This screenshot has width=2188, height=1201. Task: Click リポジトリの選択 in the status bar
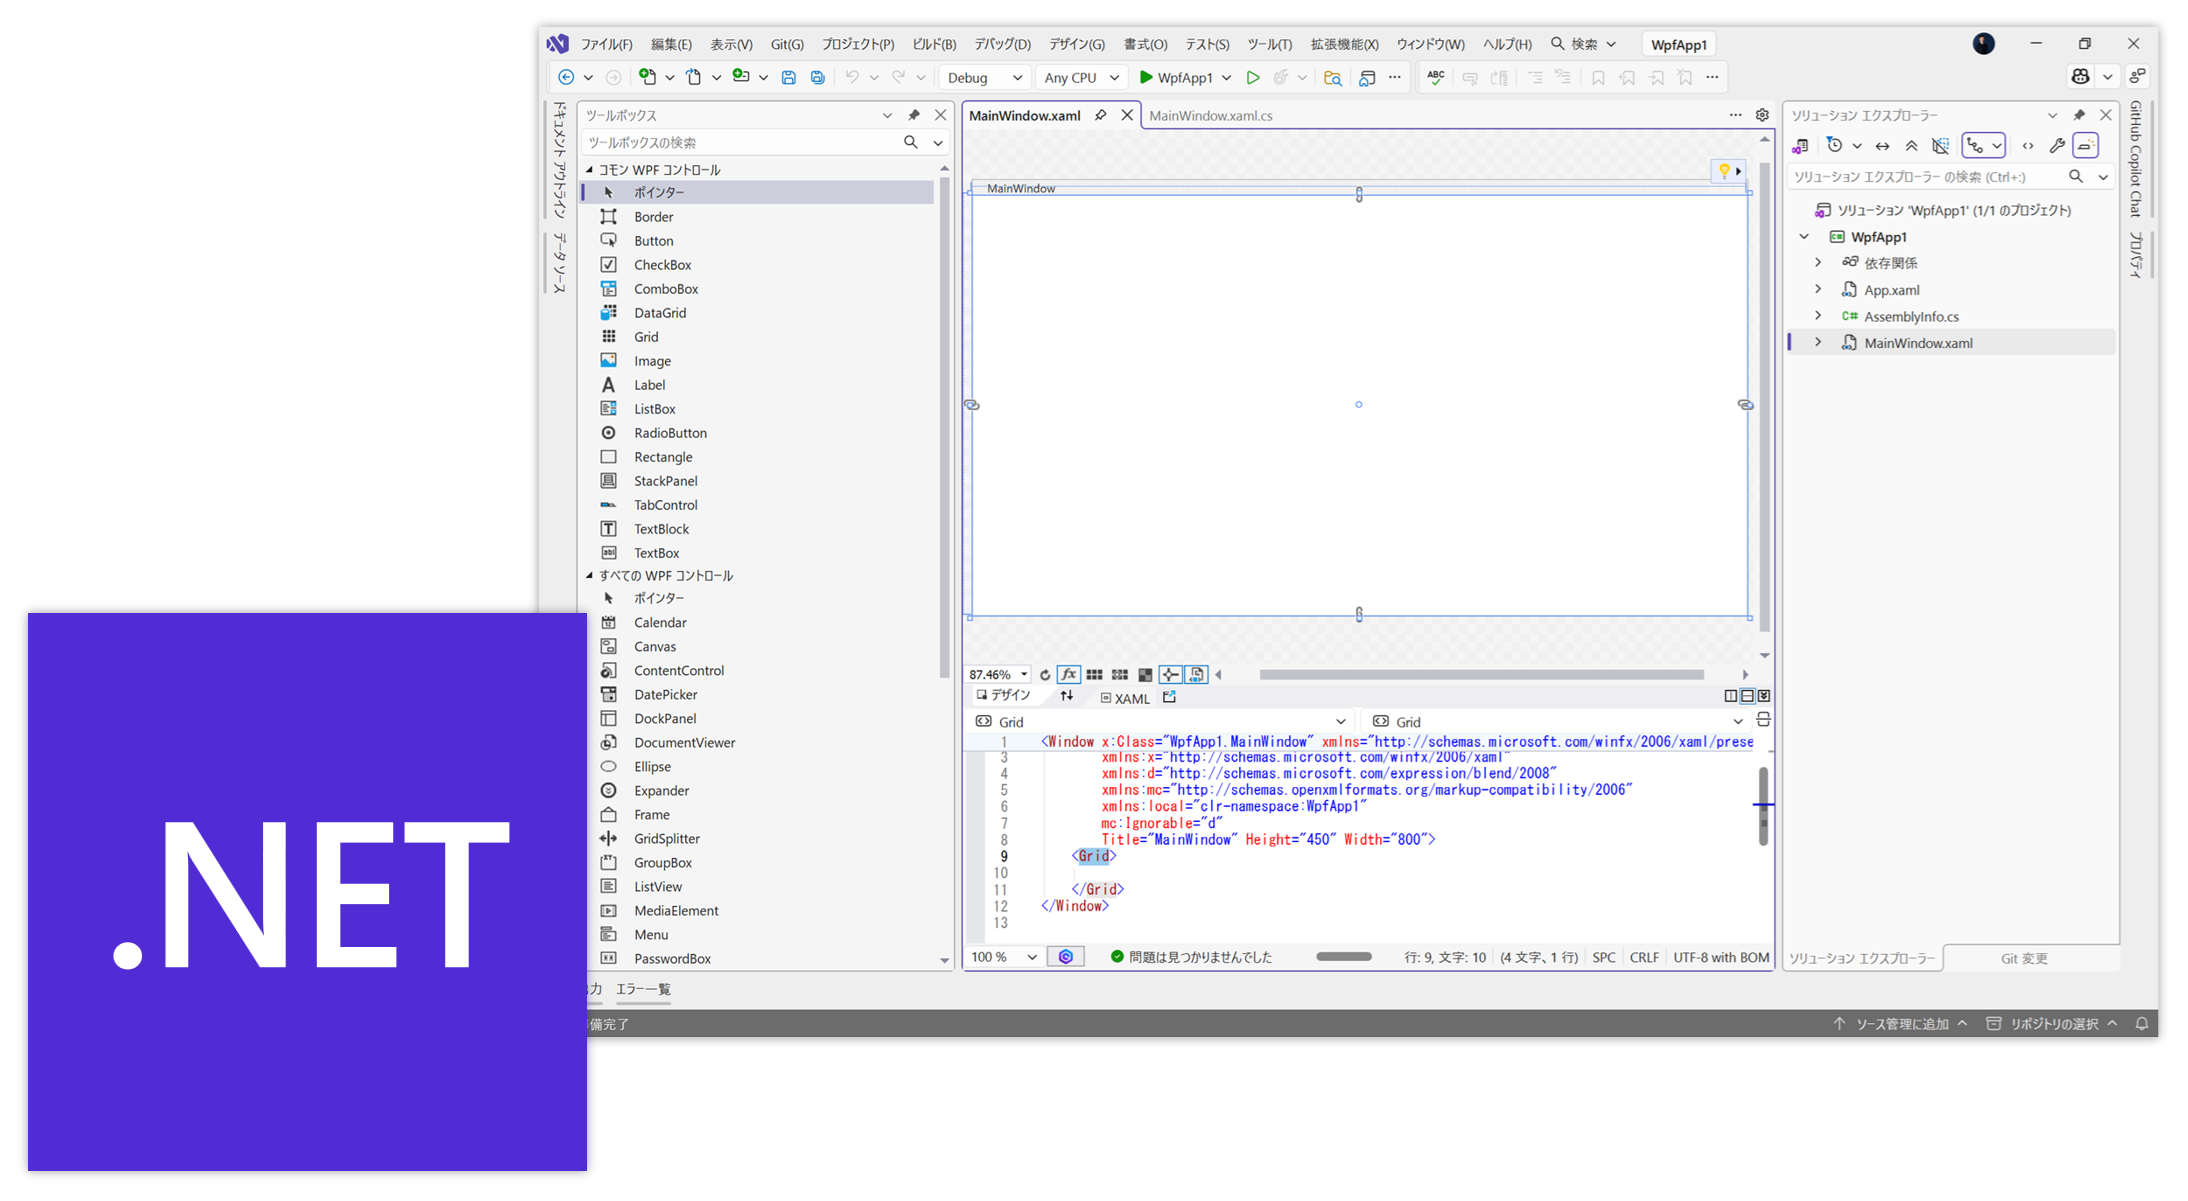click(2052, 1023)
